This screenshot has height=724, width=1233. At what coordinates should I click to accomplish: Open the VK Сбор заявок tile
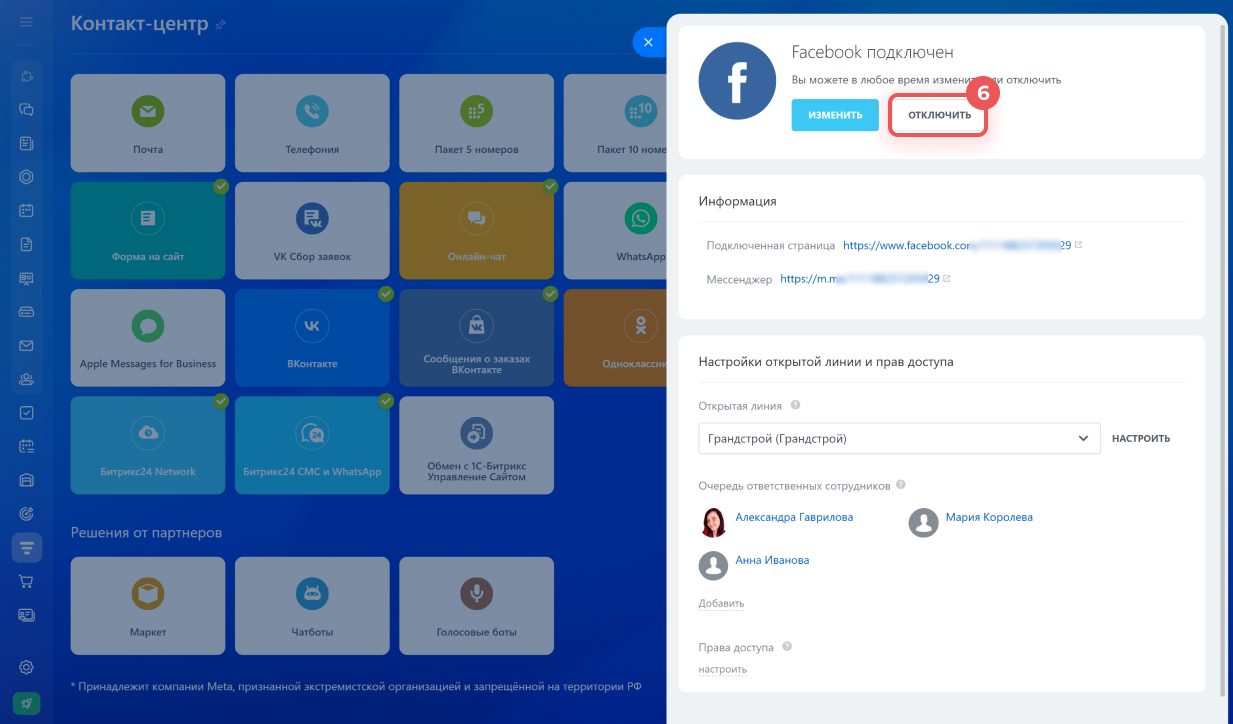pyautogui.click(x=312, y=230)
